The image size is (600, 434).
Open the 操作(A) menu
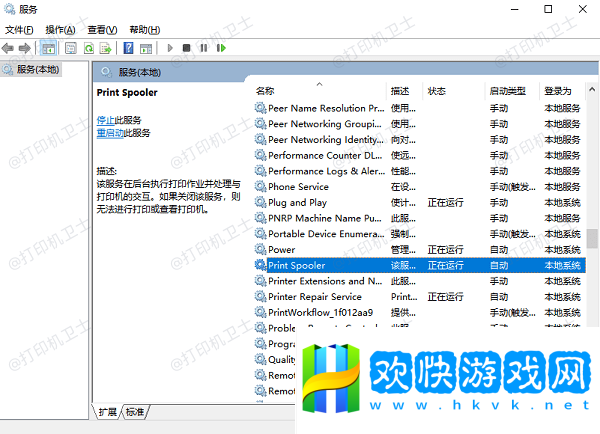click(x=60, y=30)
